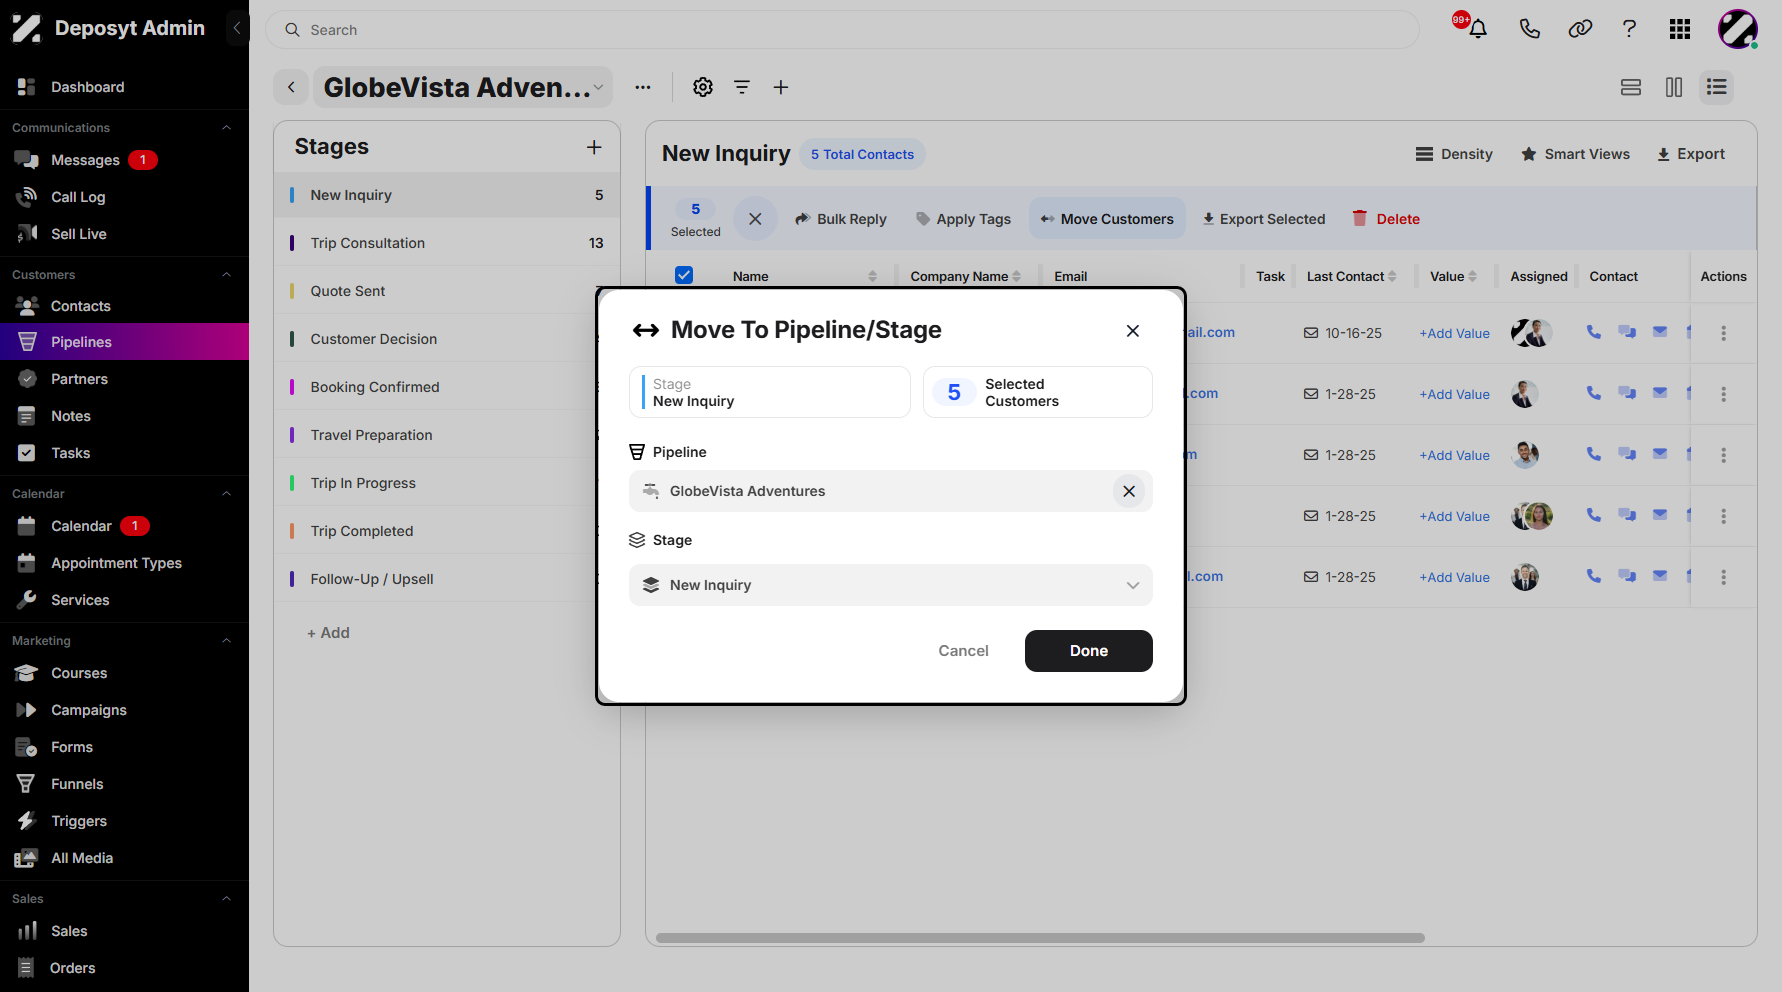Collapse the Communications sidebar section
This screenshot has height=992, width=1782.
[226, 128]
